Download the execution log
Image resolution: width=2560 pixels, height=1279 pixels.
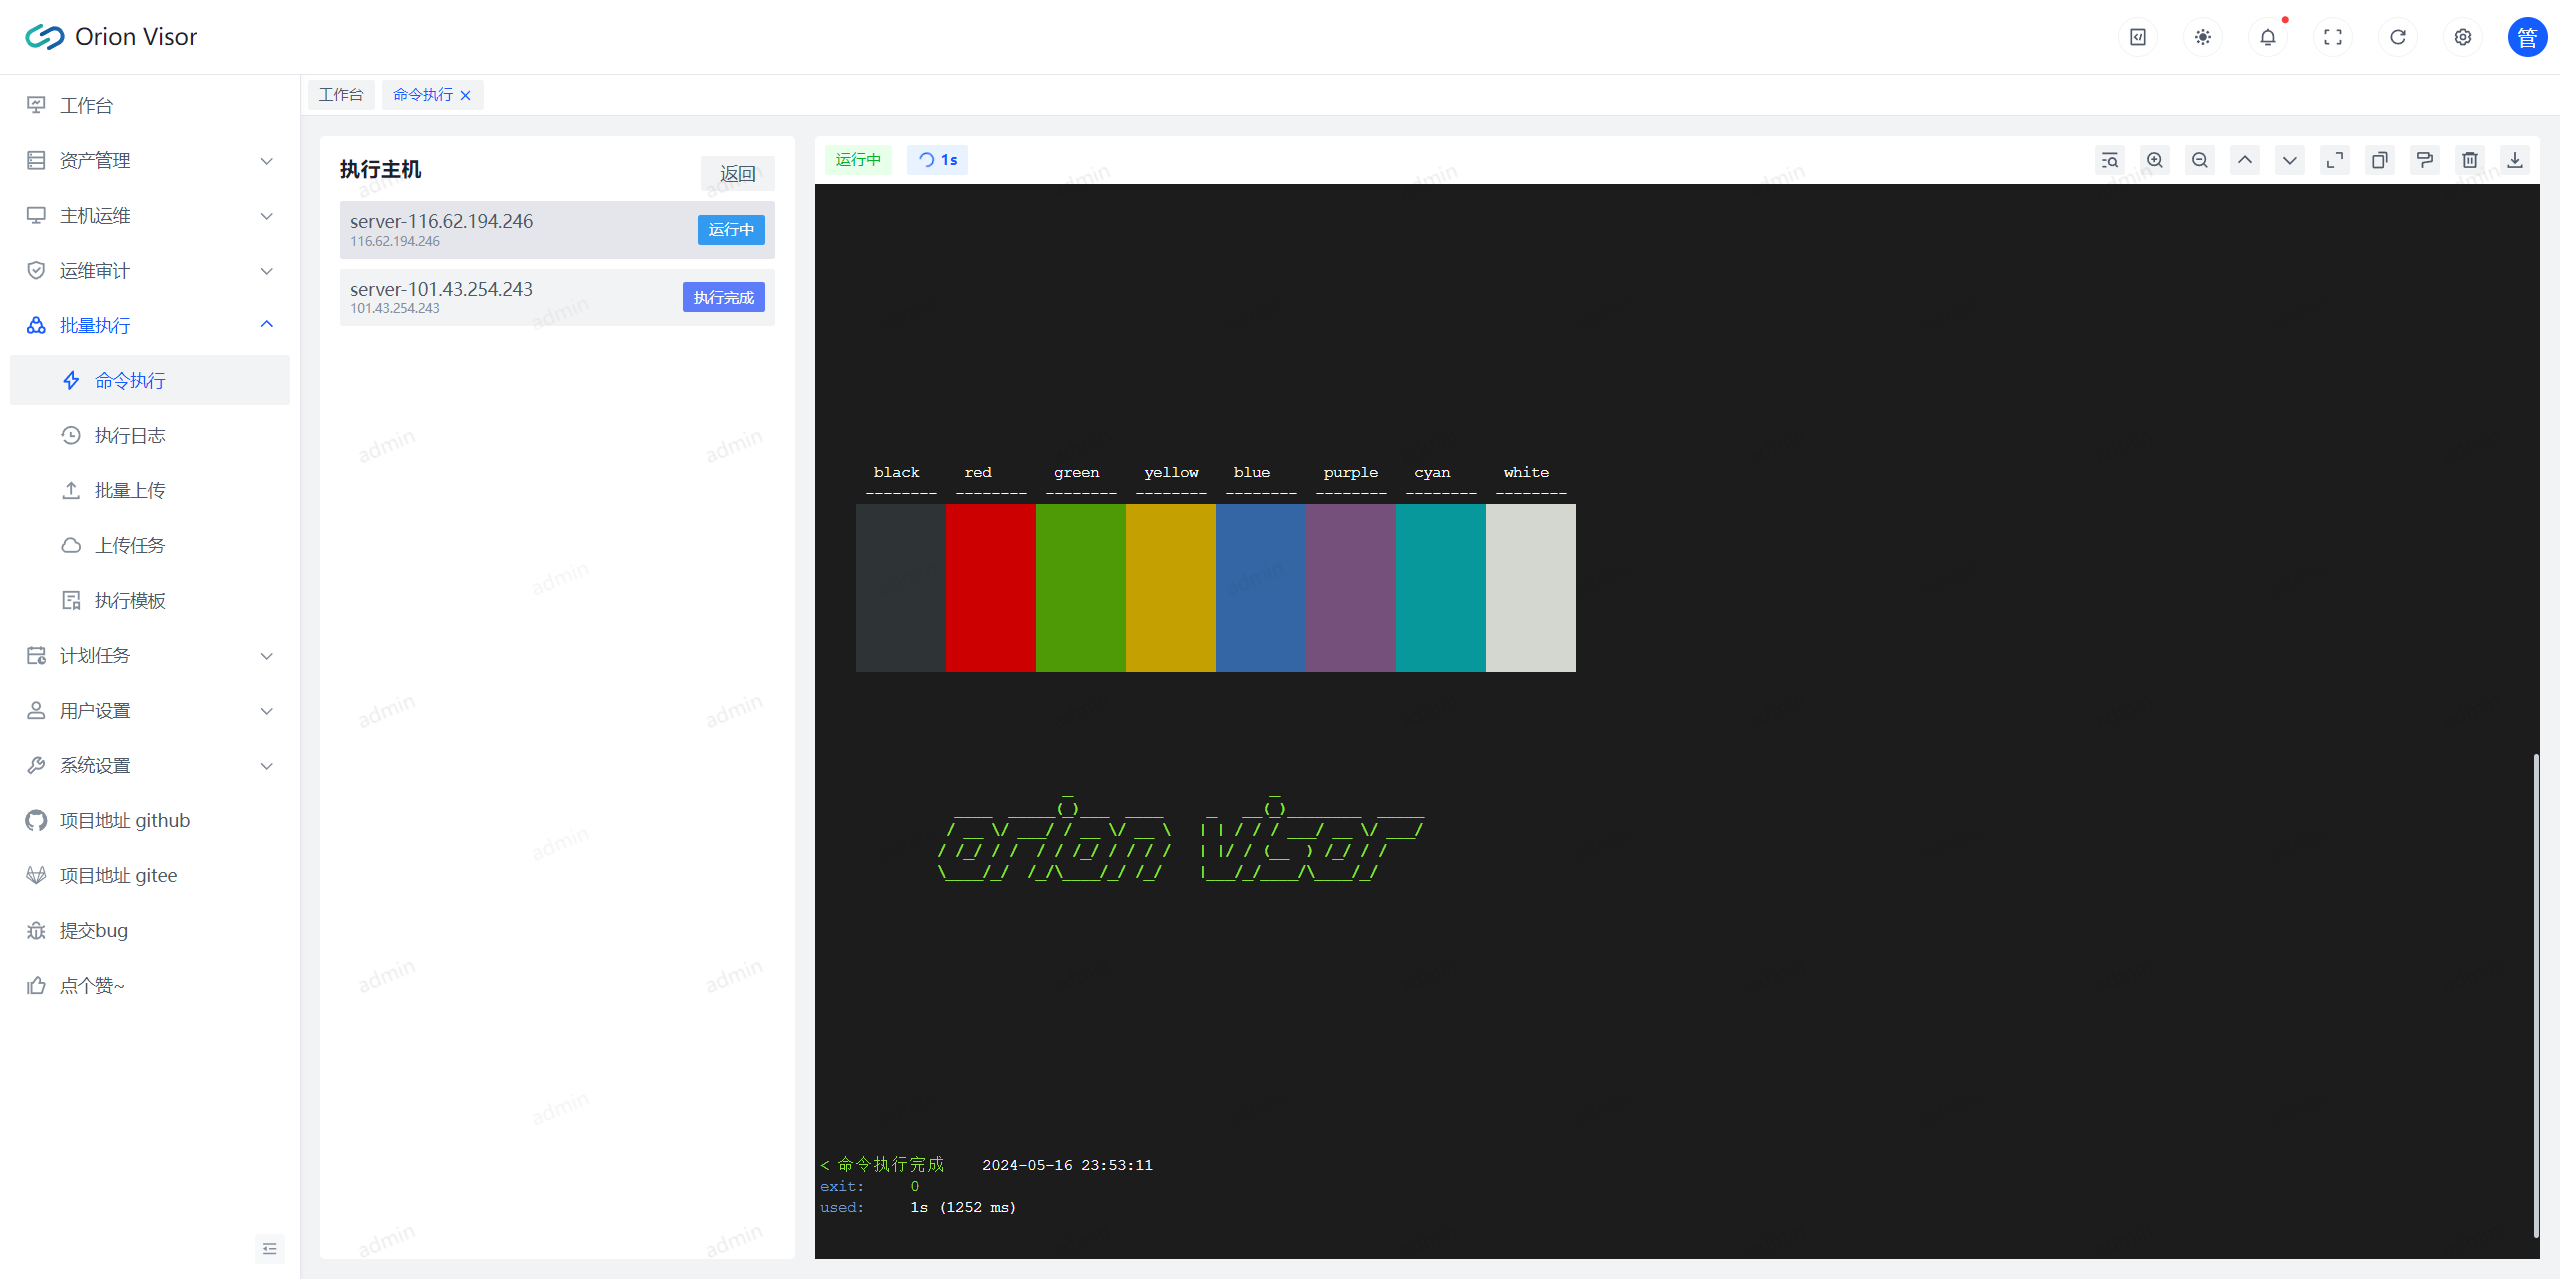pos(2515,160)
